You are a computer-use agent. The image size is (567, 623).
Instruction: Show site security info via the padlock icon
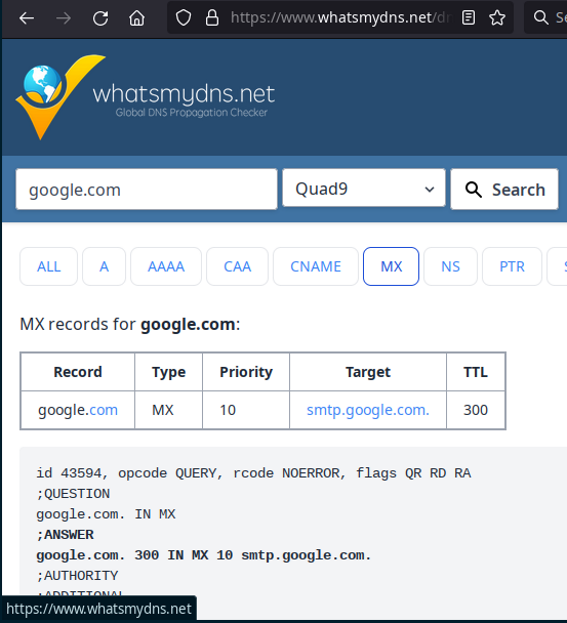click(x=212, y=18)
